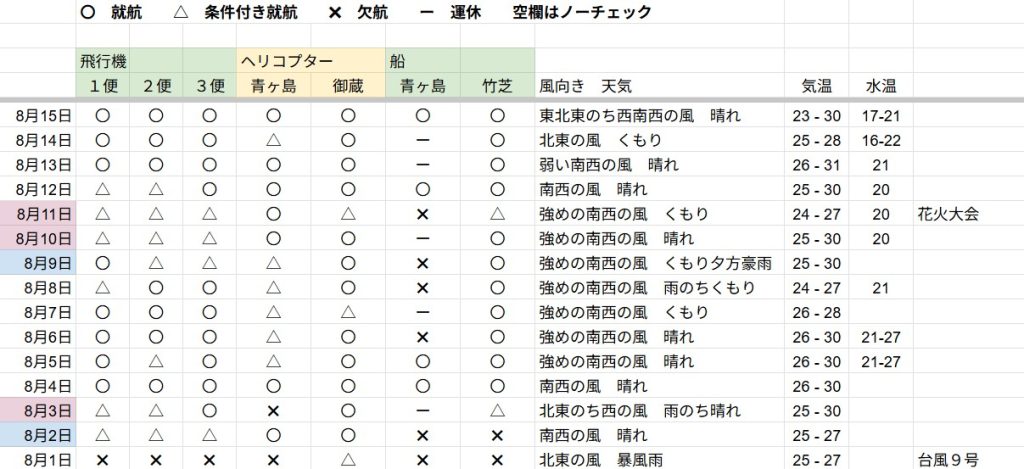Click the 風向き 天気 column header
This screenshot has height=469, width=1024.
[x=585, y=86]
